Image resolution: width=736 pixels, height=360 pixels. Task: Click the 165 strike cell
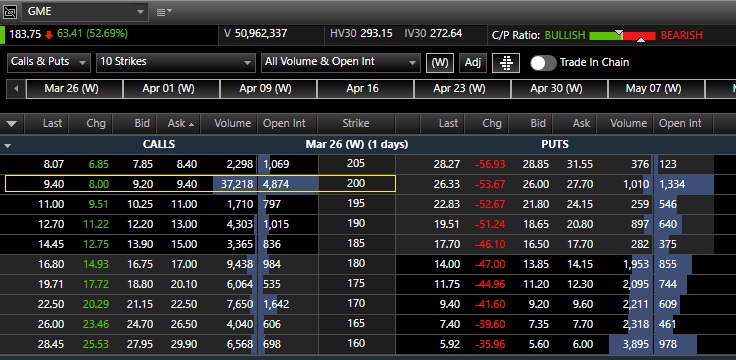[356, 323]
